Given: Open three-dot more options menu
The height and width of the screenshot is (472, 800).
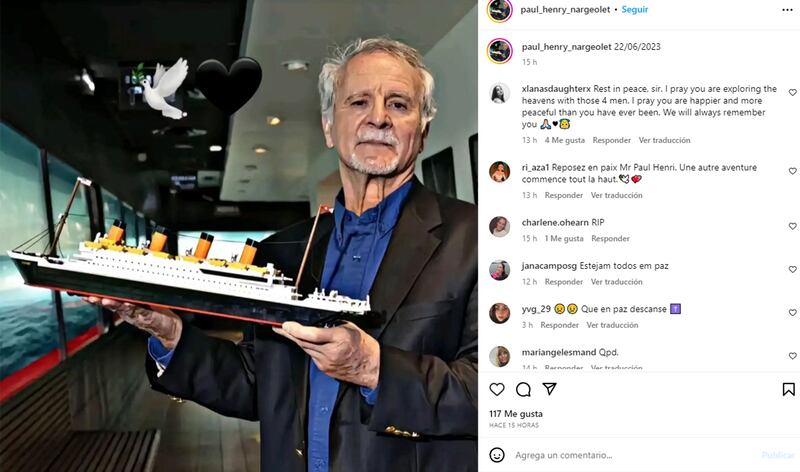Looking at the screenshot, I should point(787,10).
